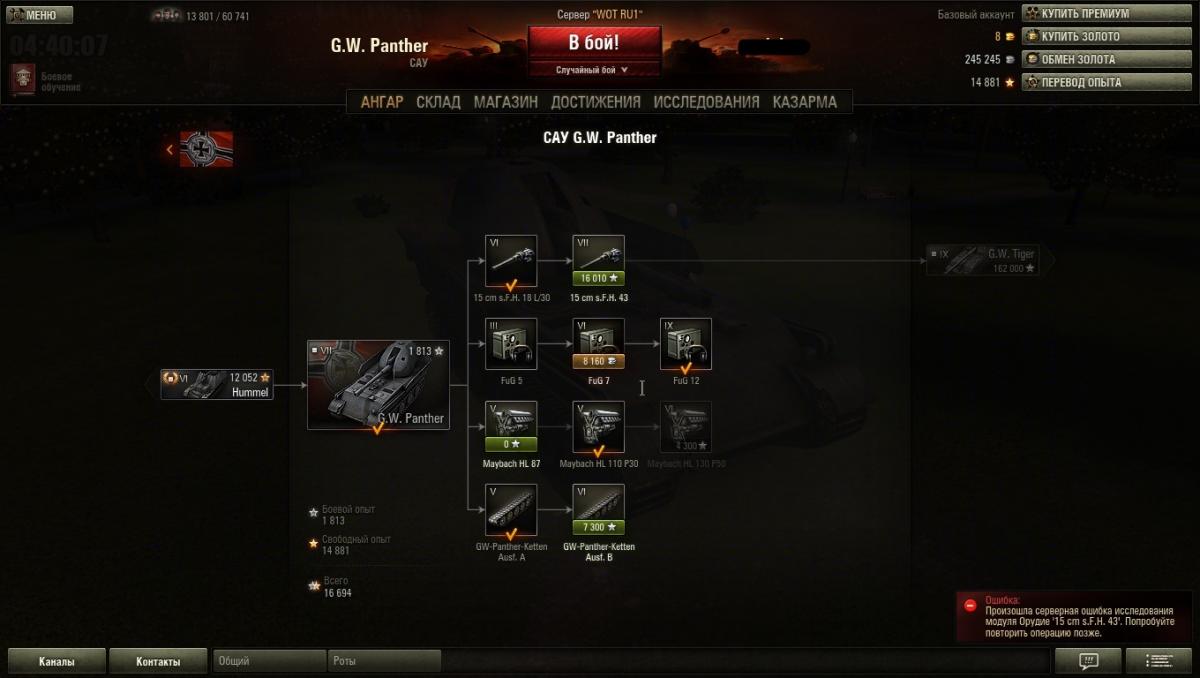Expand the Случайный бой battle type dropdown

(594, 70)
